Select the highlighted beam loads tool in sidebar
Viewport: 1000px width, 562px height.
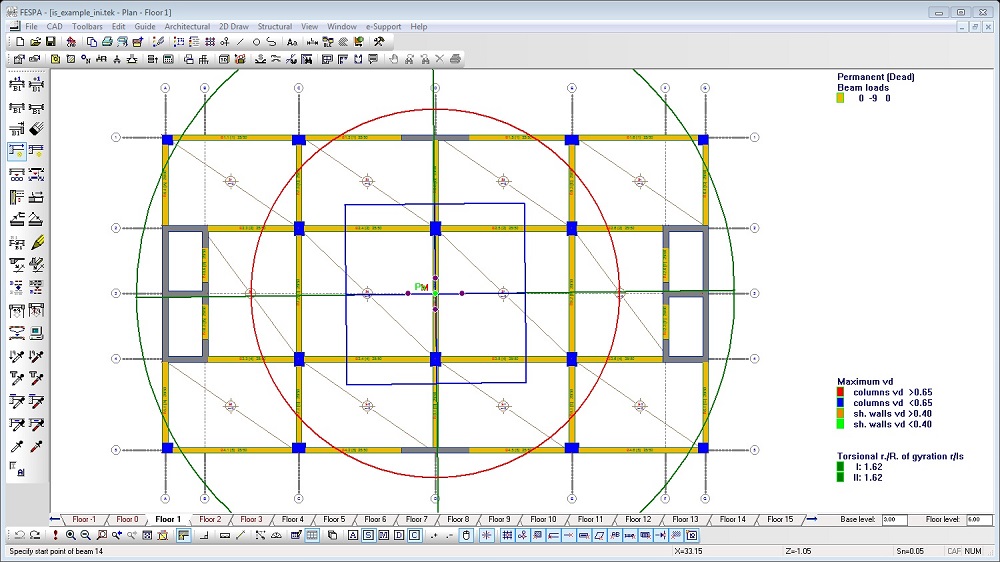point(17,152)
